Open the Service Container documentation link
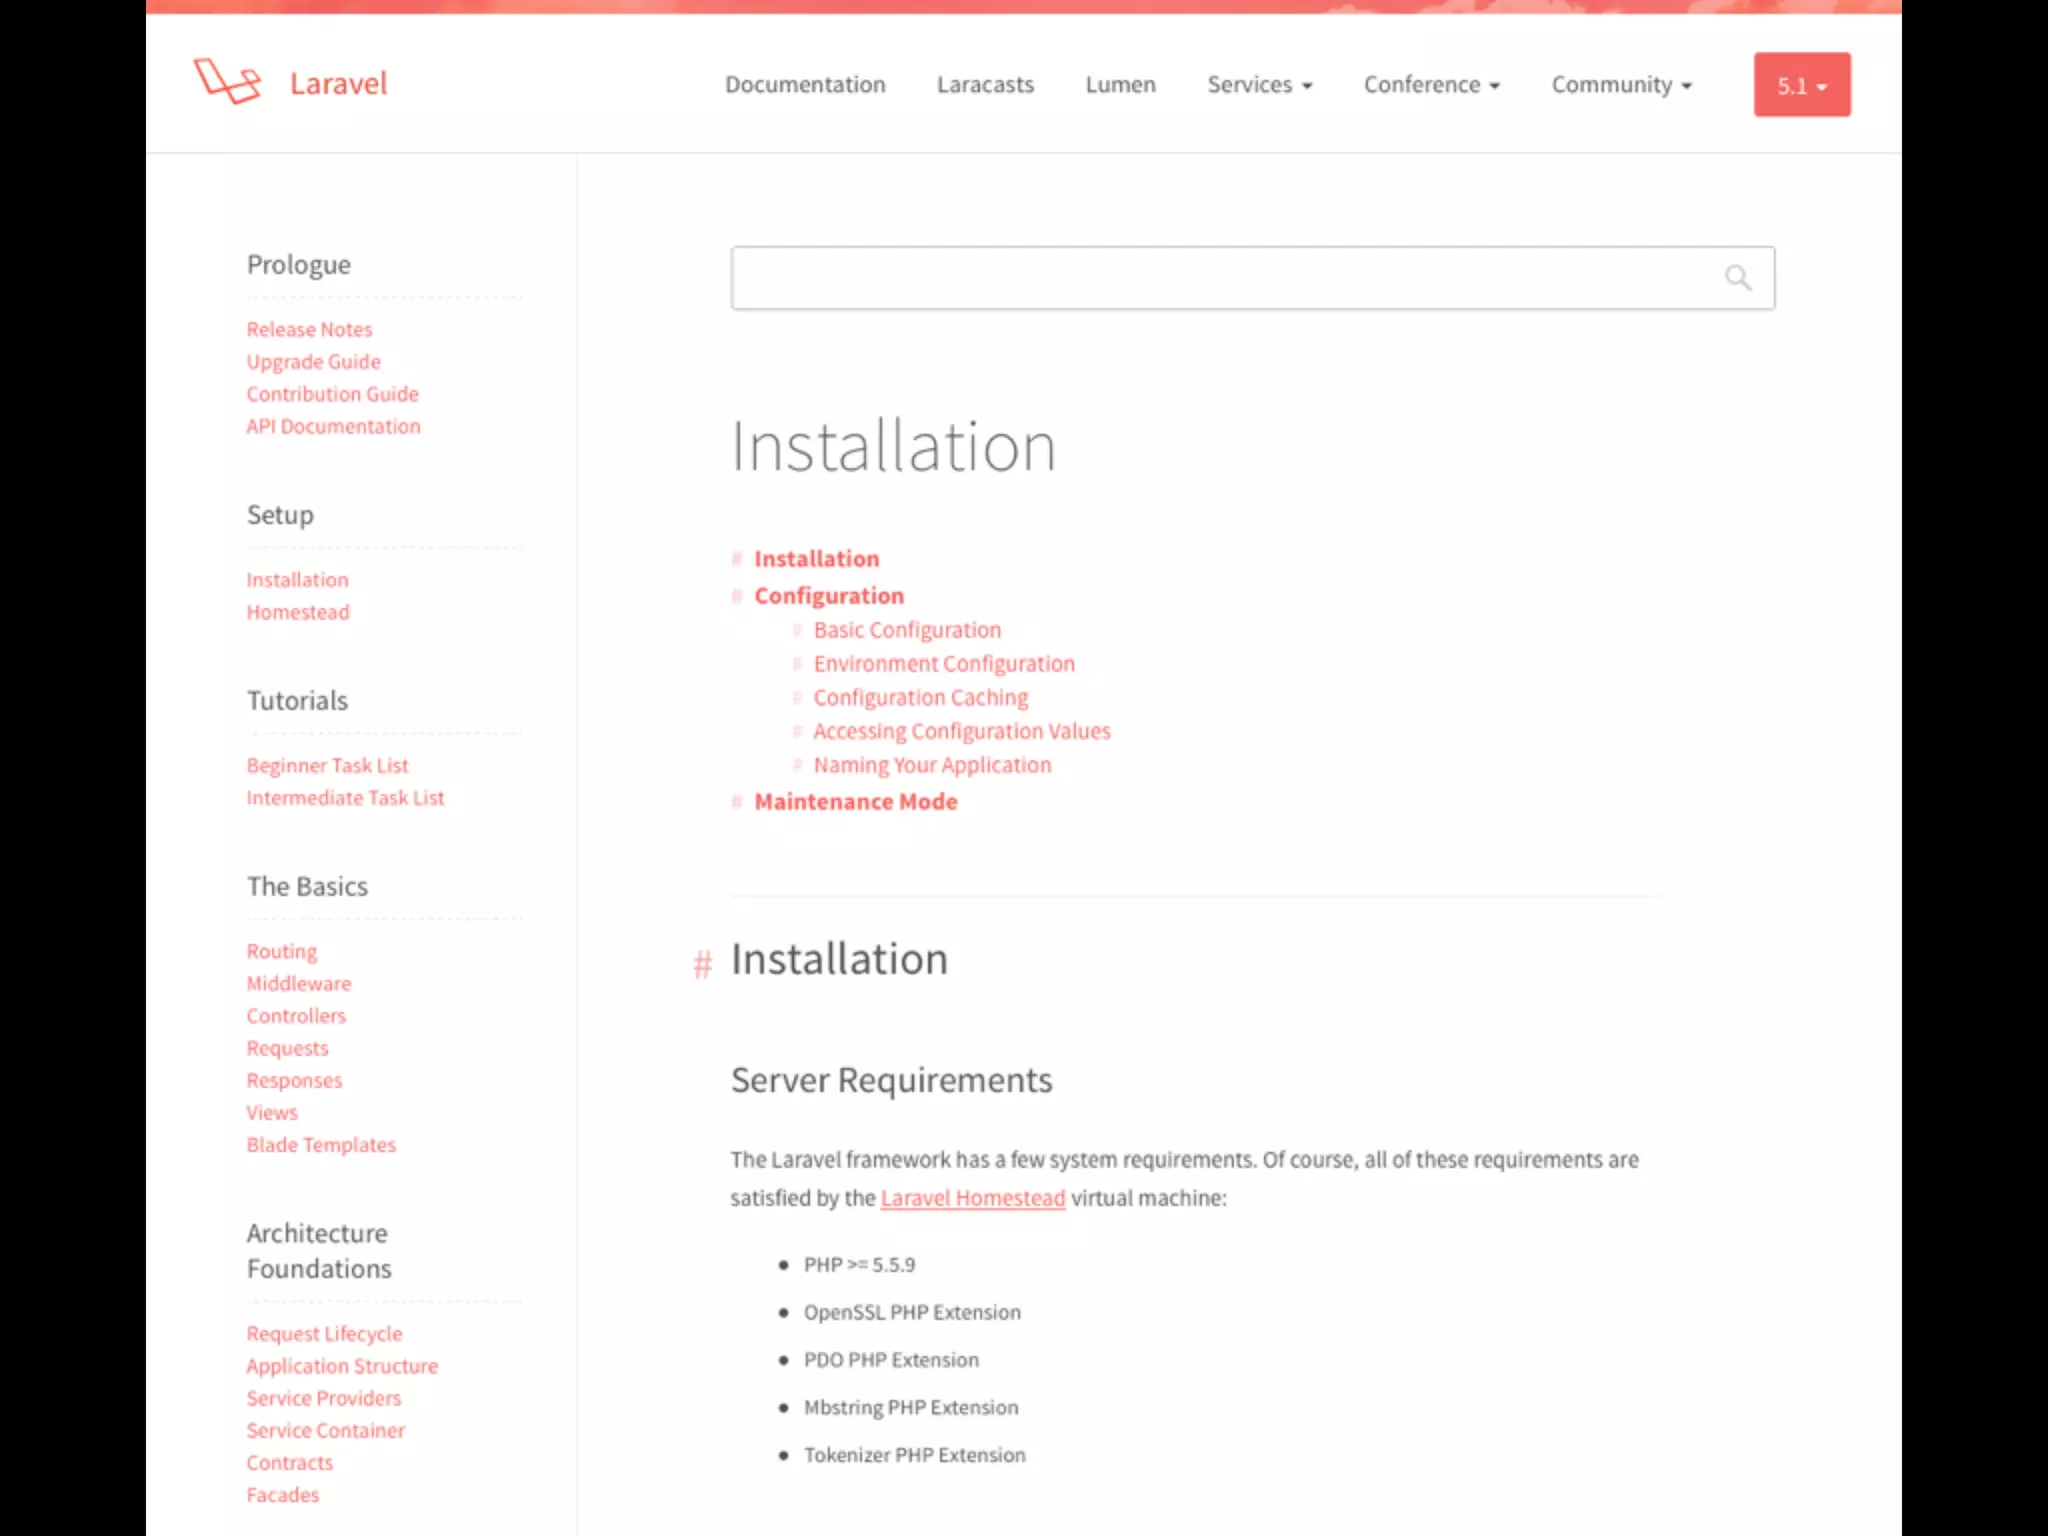The width and height of the screenshot is (2048, 1536). (x=325, y=1431)
